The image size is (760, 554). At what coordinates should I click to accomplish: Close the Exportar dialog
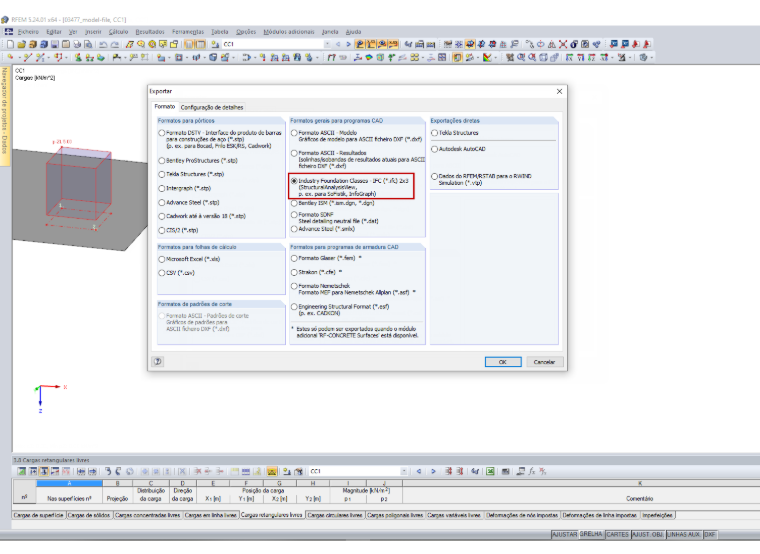(x=559, y=91)
